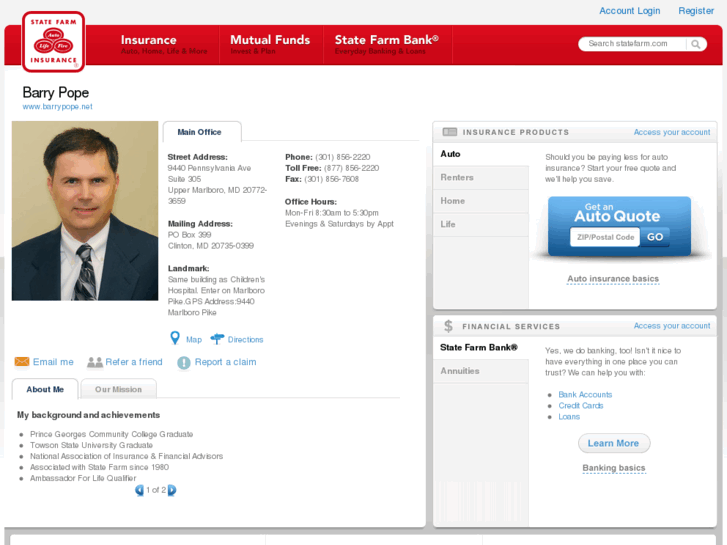
Task: Open the Directions link
Action: tap(245, 340)
